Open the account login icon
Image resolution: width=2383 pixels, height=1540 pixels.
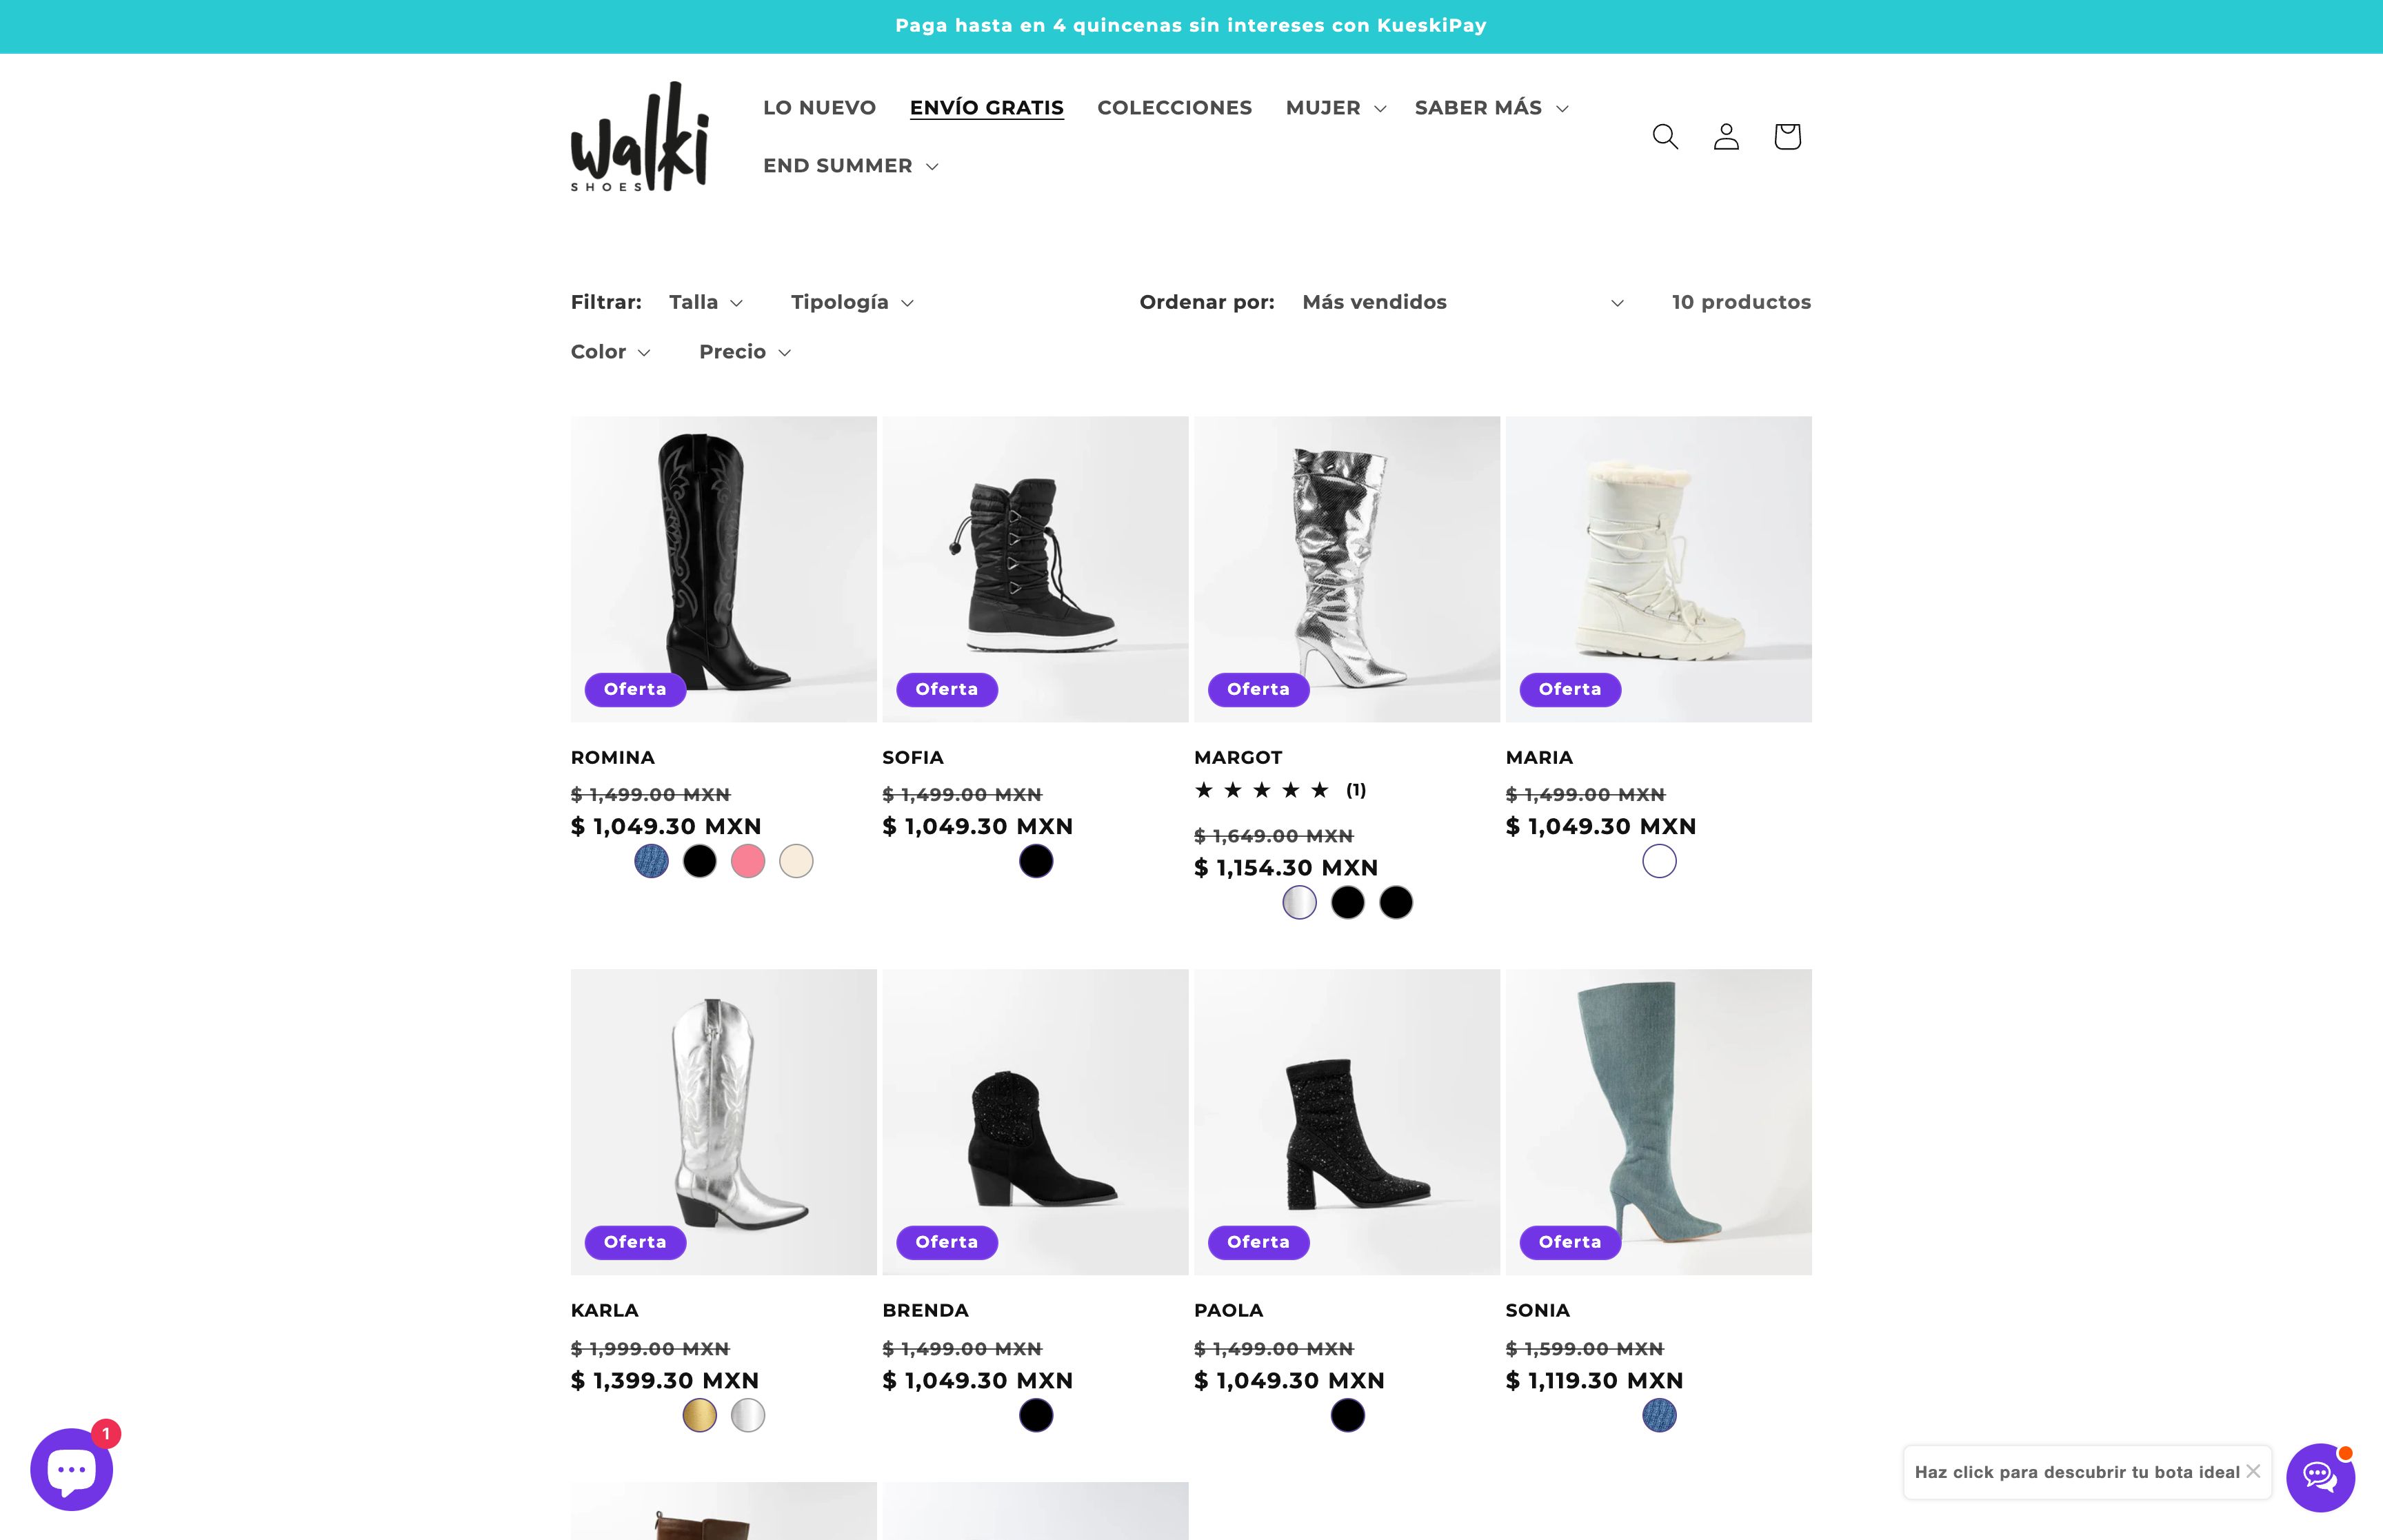click(x=1726, y=136)
